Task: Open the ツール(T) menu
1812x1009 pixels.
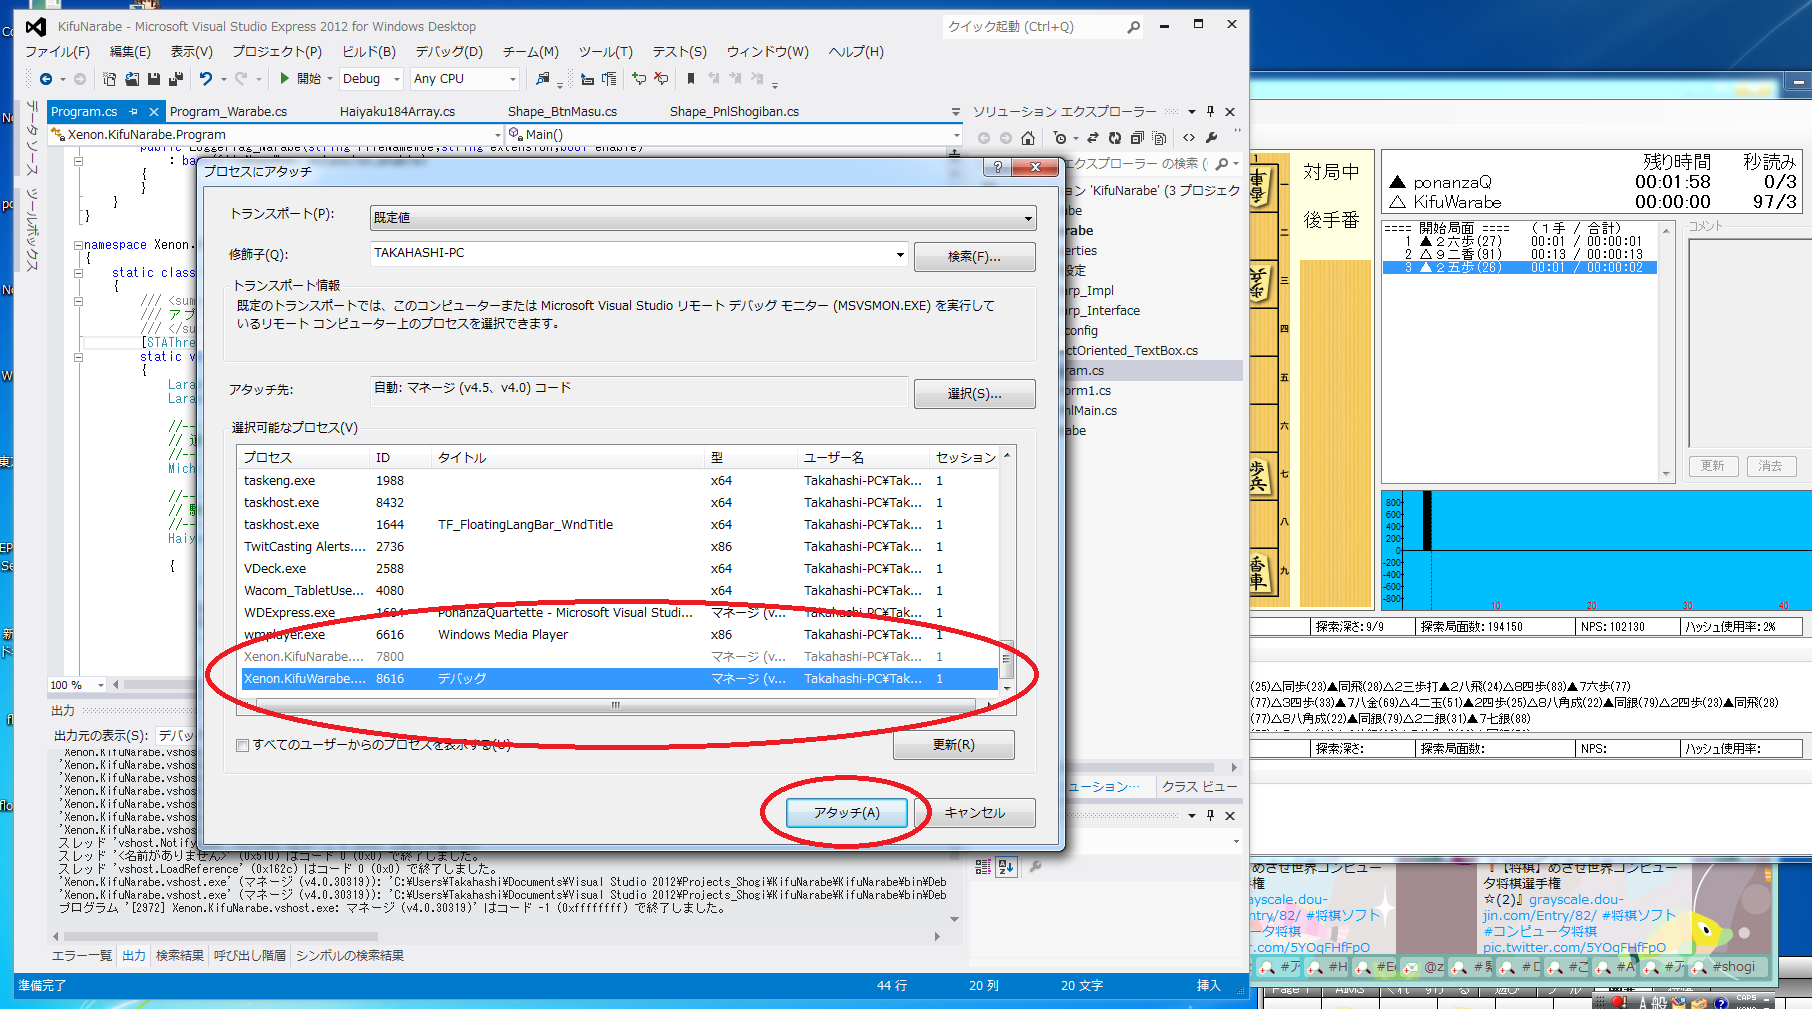Action: point(606,52)
